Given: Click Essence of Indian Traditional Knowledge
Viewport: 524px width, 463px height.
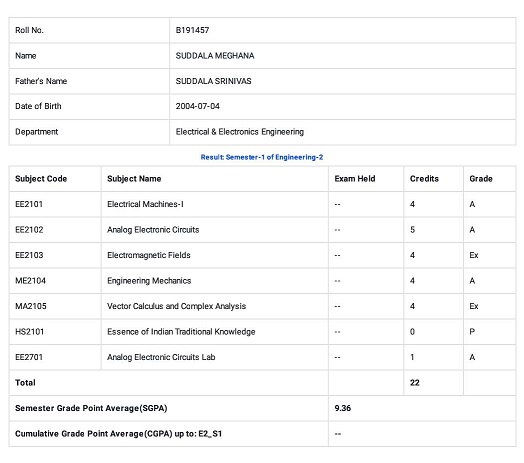Looking at the screenshot, I should pos(181,332).
